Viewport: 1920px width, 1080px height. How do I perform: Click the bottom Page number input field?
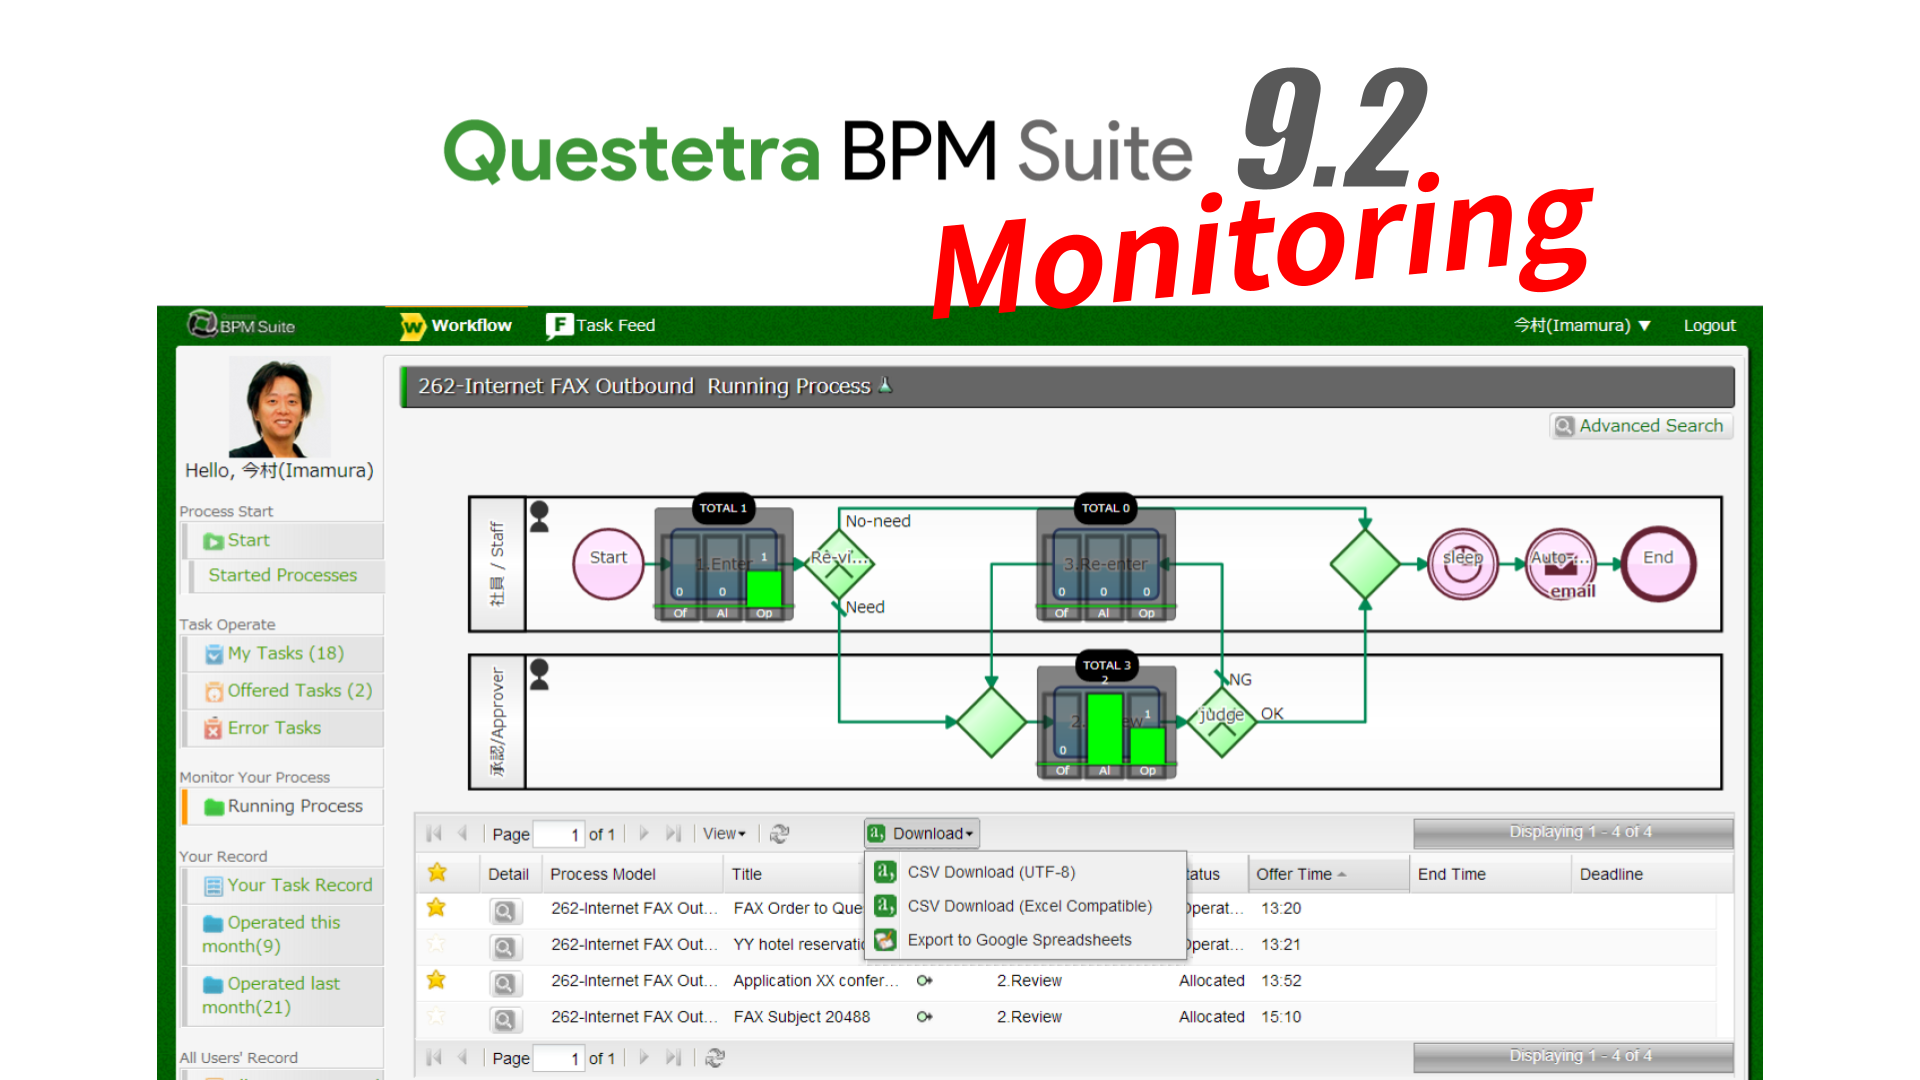point(559,1058)
